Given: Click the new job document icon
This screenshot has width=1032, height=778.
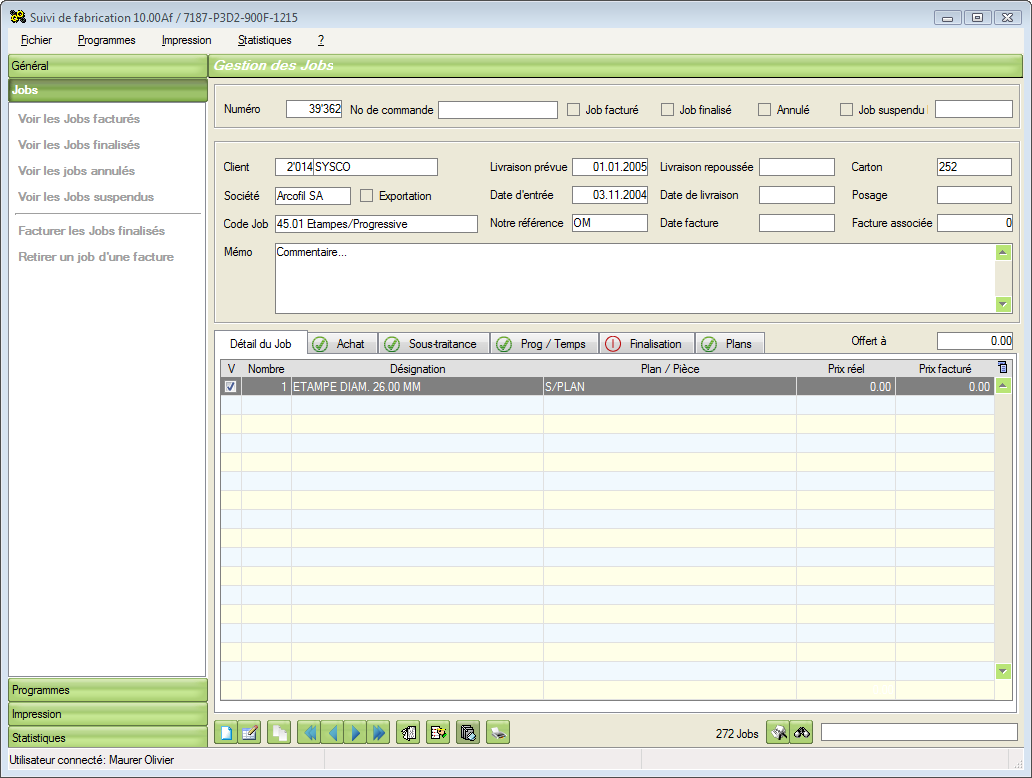Looking at the screenshot, I should [x=227, y=733].
